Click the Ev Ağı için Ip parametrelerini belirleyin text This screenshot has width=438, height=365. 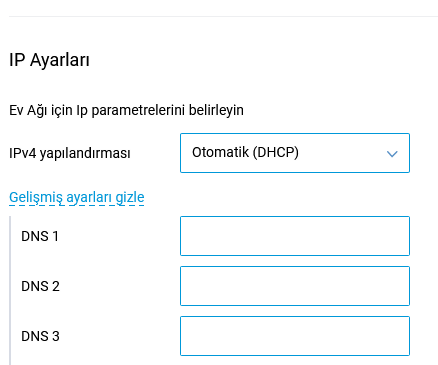[x=126, y=110]
